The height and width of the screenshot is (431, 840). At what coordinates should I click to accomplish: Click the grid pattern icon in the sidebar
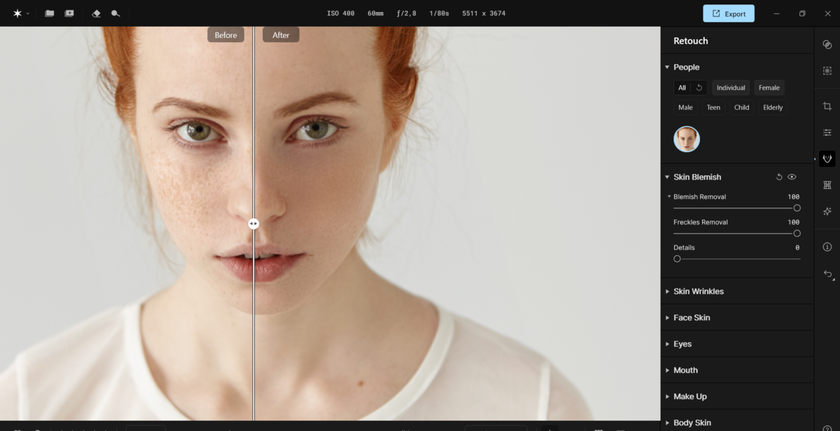(827, 185)
